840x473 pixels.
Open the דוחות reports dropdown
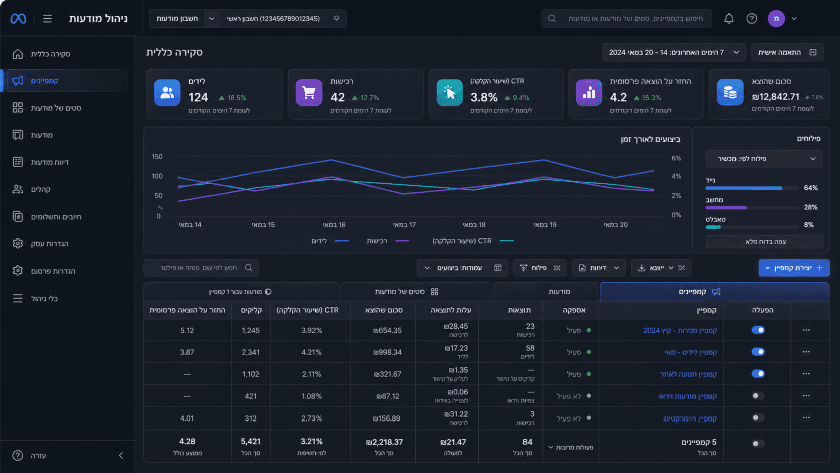pos(598,268)
